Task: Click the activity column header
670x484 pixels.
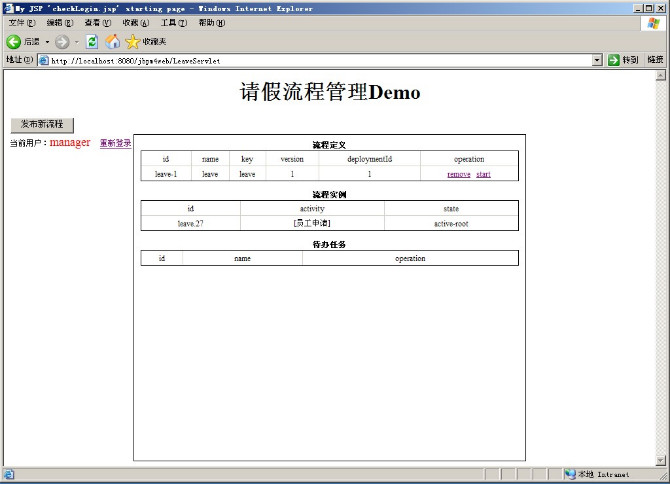Action: (312, 208)
